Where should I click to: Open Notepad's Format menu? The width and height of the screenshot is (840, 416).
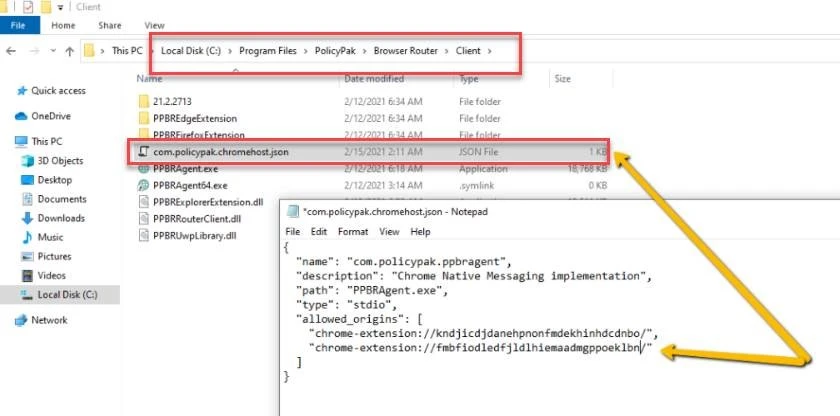point(352,232)
